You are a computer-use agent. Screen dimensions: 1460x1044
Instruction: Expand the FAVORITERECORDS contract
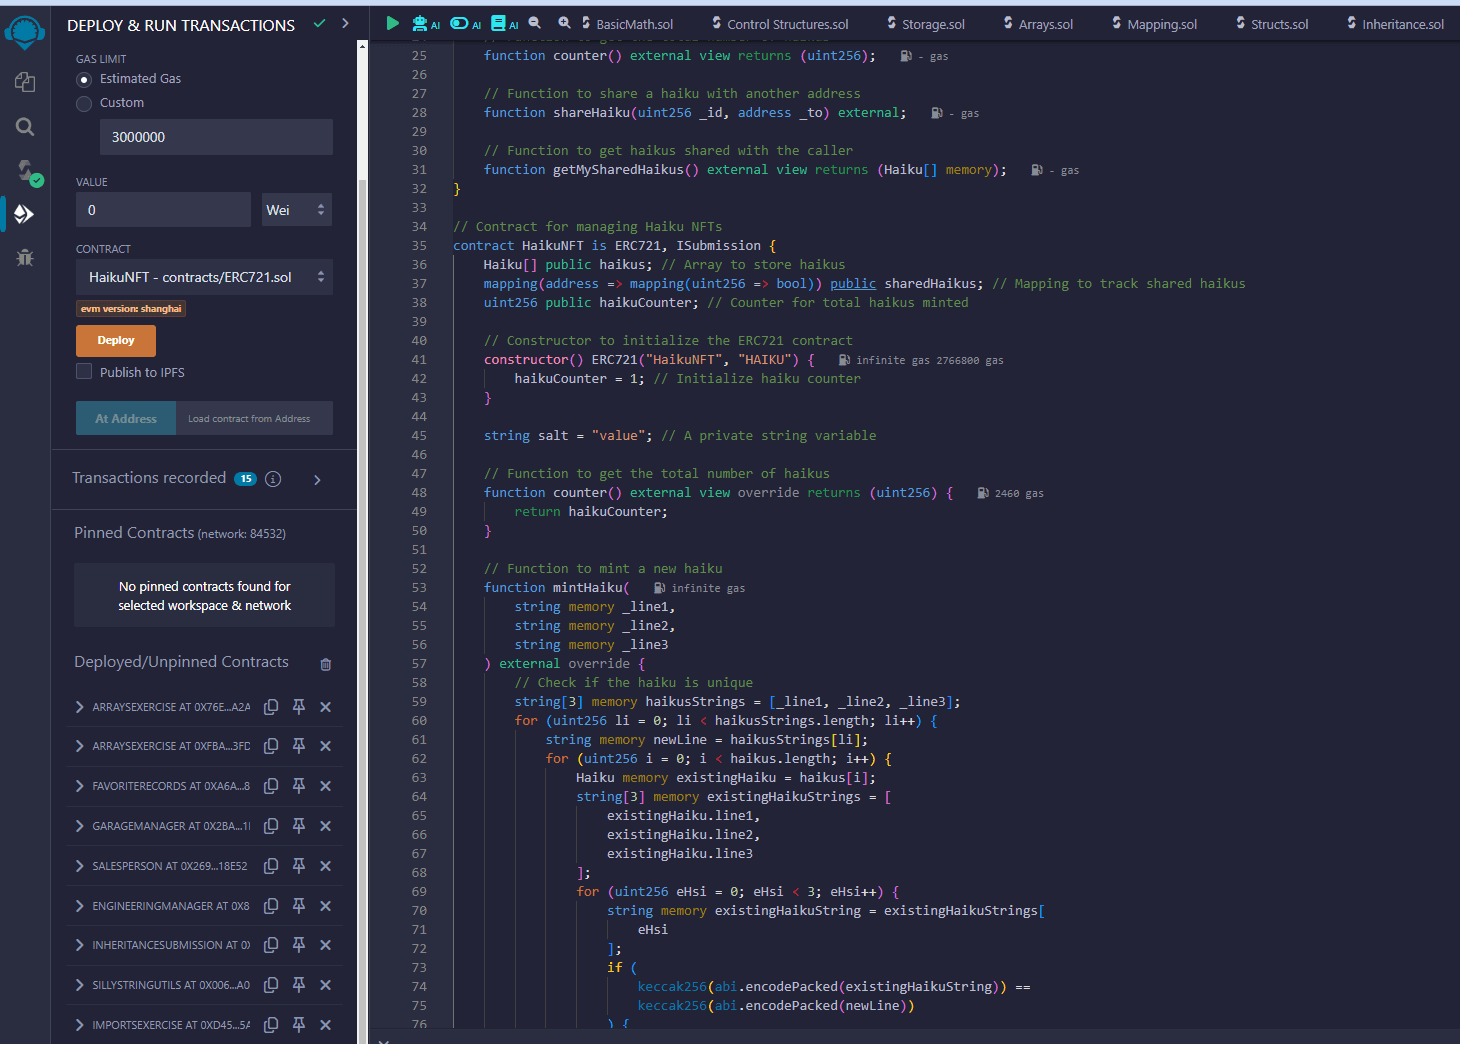click(79, 786)
